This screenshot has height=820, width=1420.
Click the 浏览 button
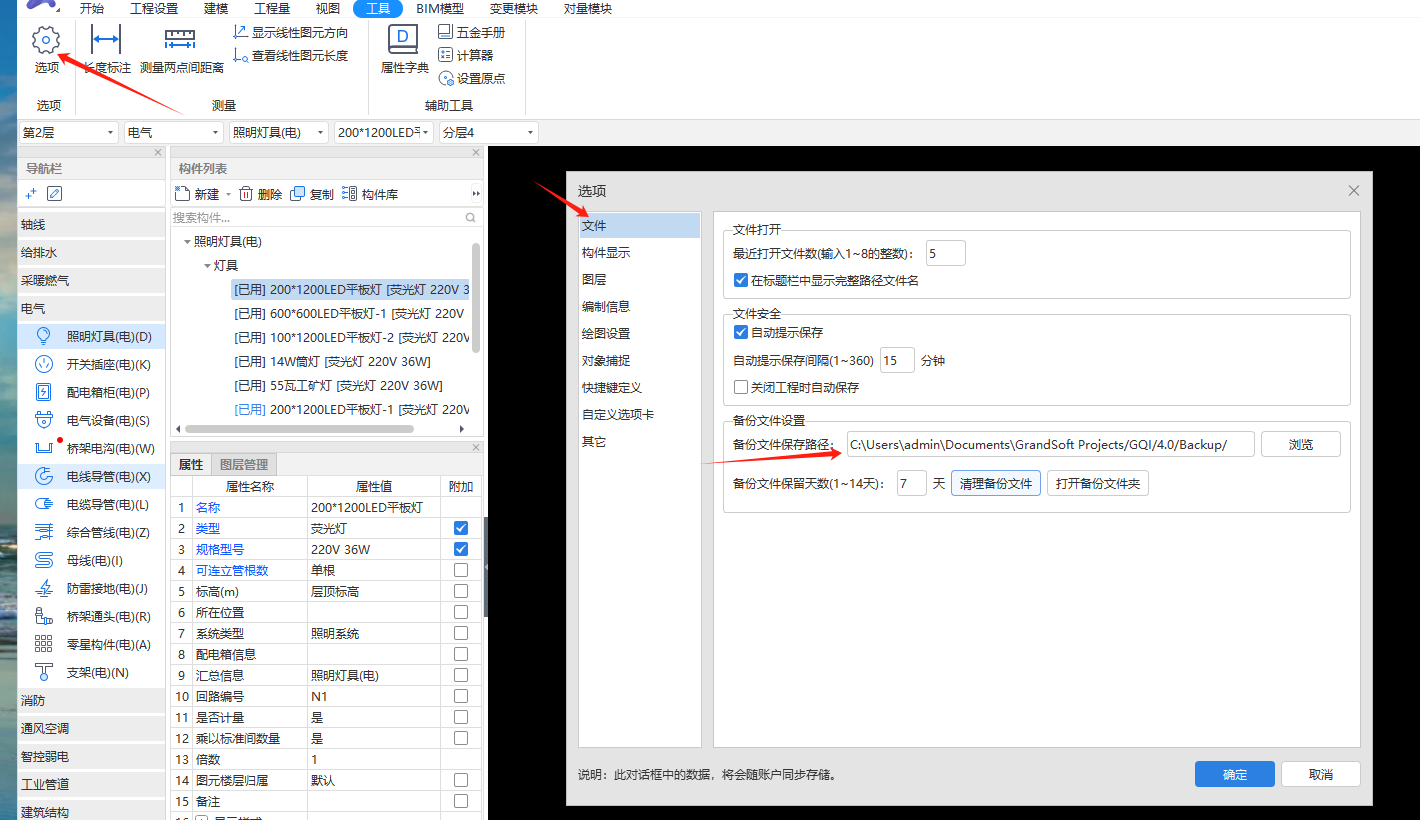[1301, 444]
